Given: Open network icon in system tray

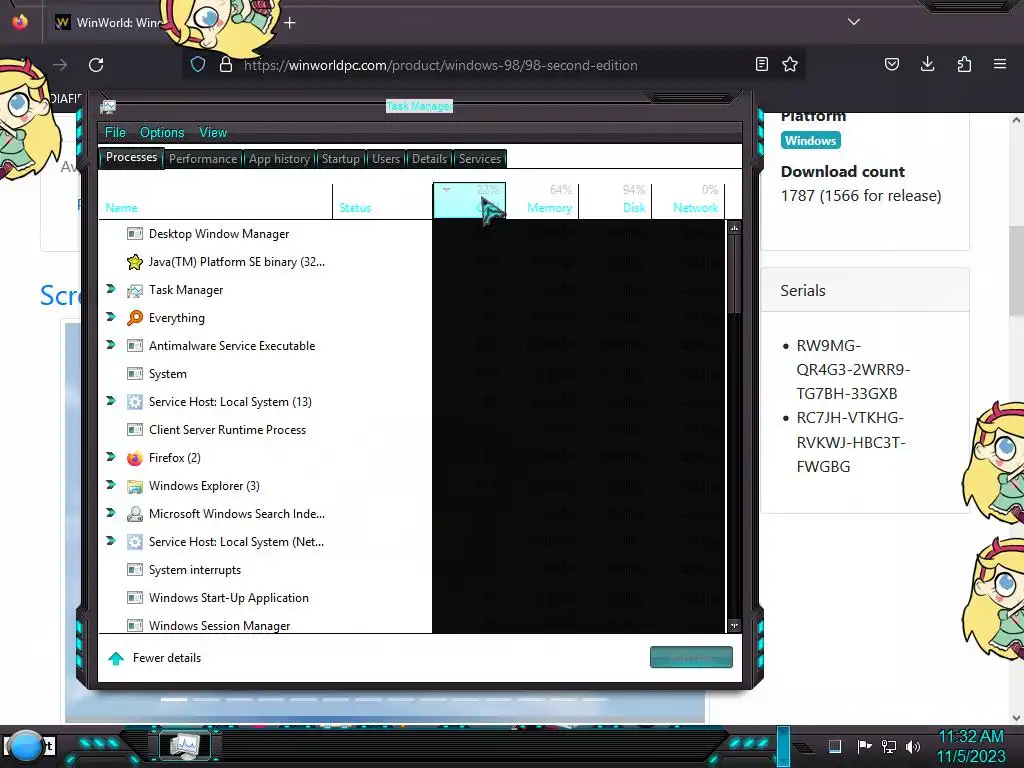Looking at the screenshot, I should pos(889,746).
